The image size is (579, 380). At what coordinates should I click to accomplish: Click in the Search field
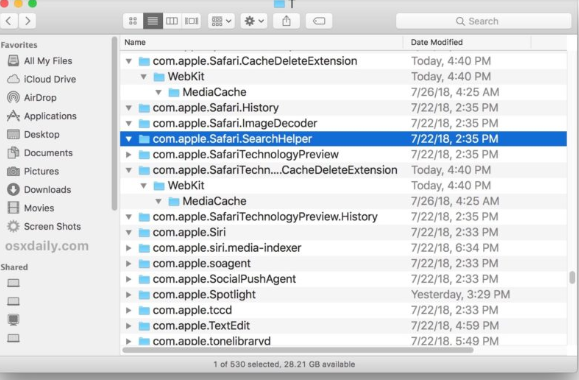tap(483, 21)
